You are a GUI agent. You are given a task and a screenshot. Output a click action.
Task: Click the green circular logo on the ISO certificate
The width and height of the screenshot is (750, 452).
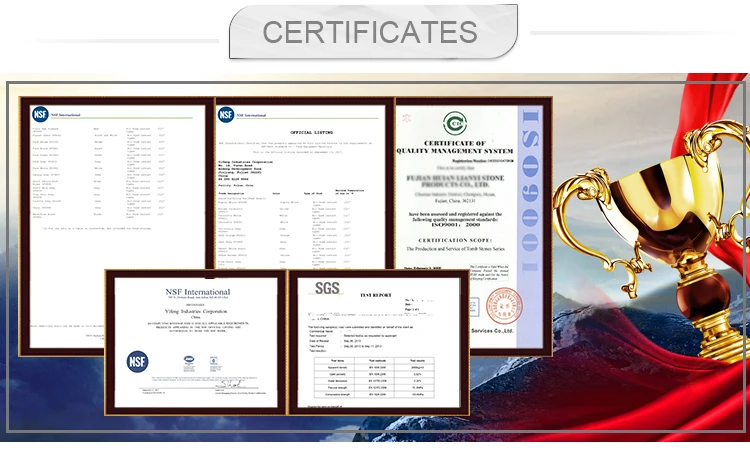(x=457, y=123)
